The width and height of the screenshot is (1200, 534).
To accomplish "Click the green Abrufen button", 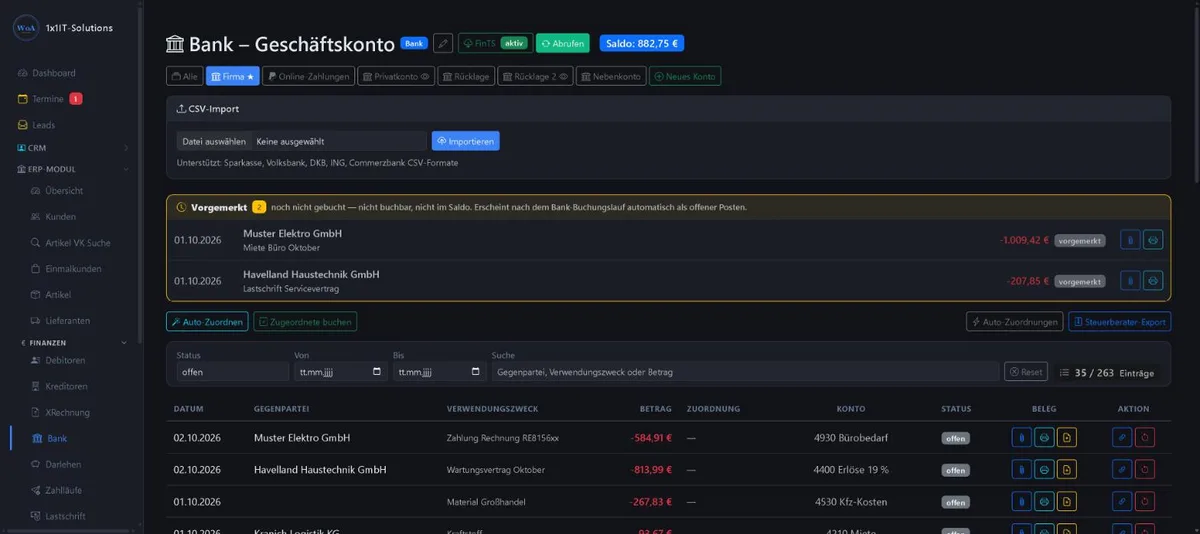I will click(x=562, y=43).
